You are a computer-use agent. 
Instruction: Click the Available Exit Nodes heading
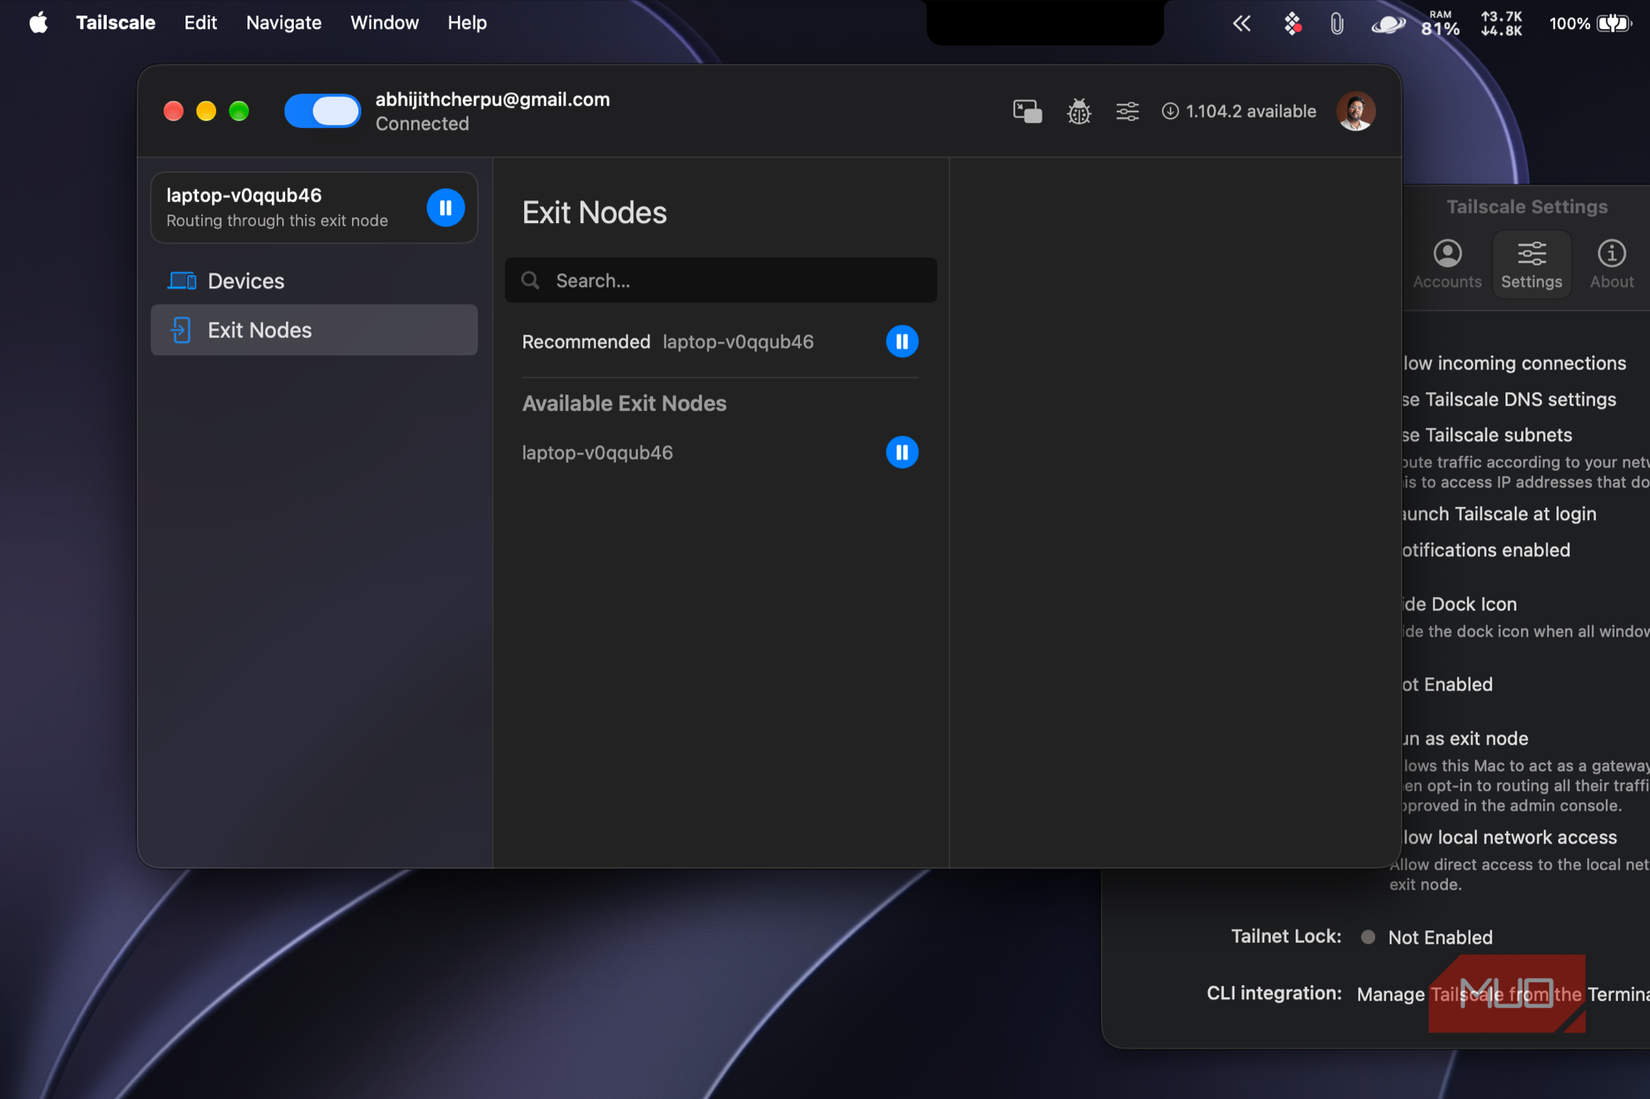[x=624, y=403]
